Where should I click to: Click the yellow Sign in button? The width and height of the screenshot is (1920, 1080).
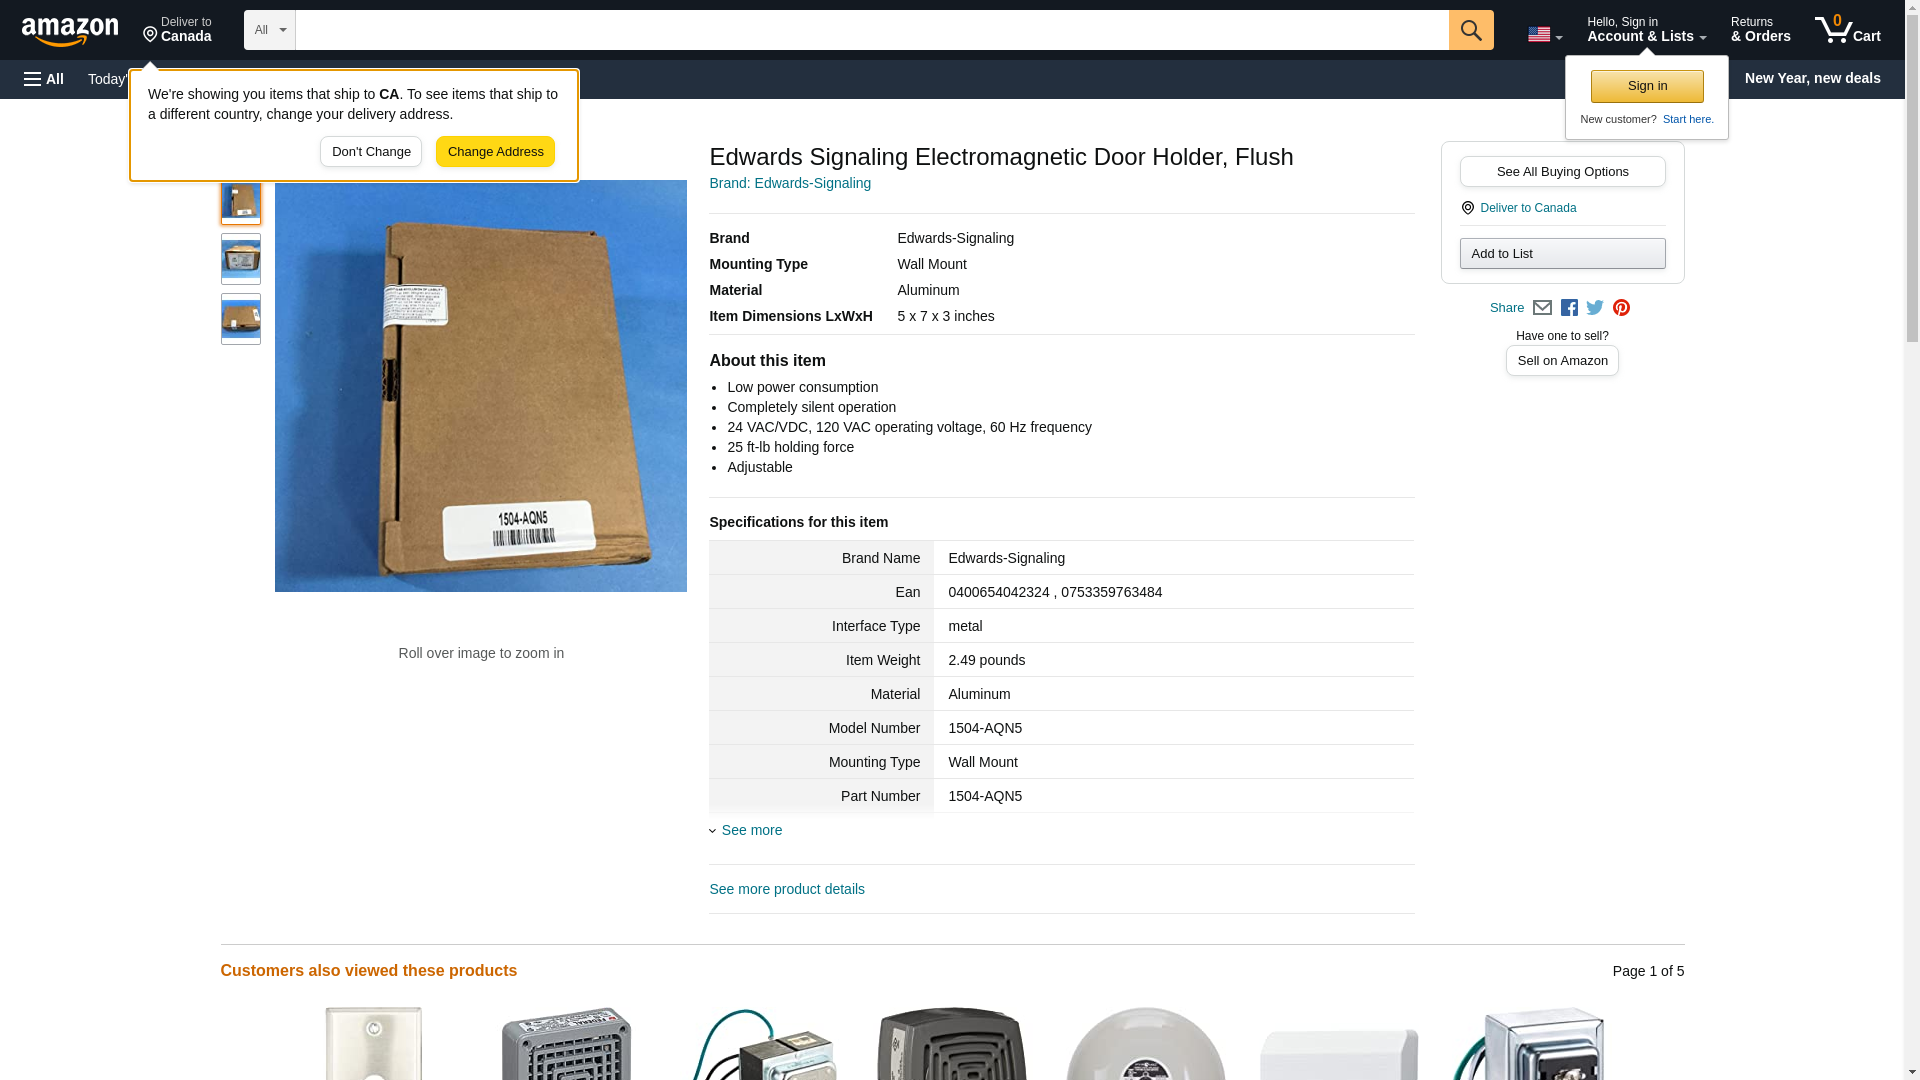1647,86
